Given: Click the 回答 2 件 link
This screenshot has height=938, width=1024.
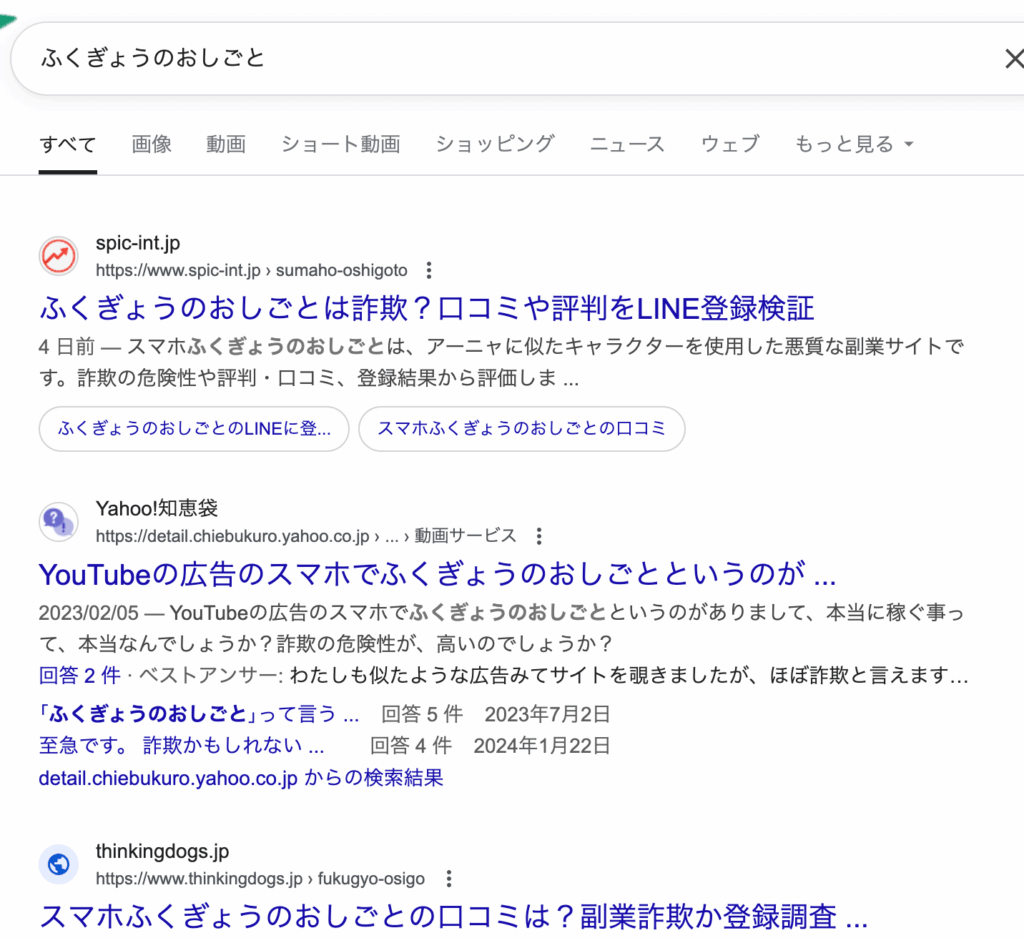Looking at the screenshot, I should pos(80,675).
